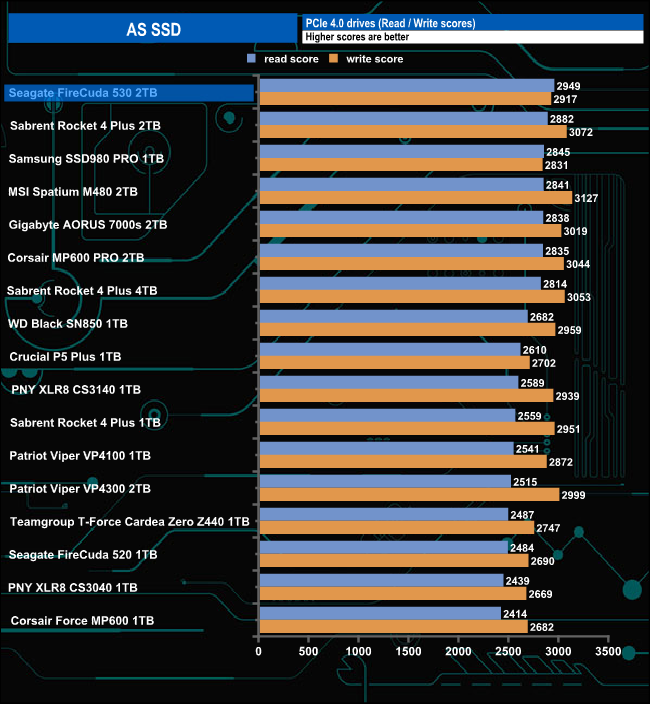Click the 2000 tick on the axis

click(x=458, y=651)
